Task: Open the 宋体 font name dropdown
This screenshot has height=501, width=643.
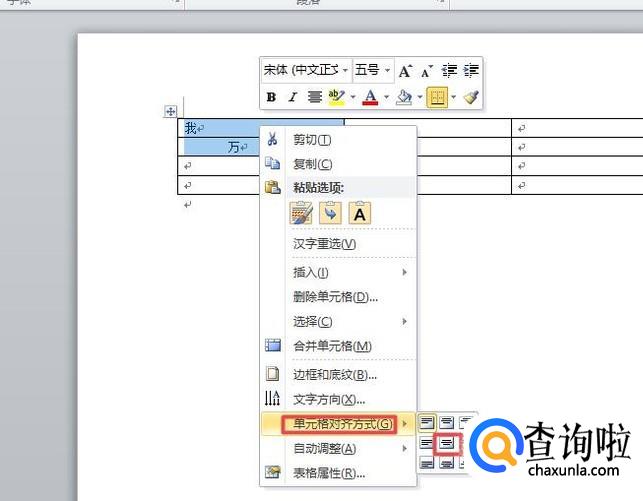Action: click(345, 70)
